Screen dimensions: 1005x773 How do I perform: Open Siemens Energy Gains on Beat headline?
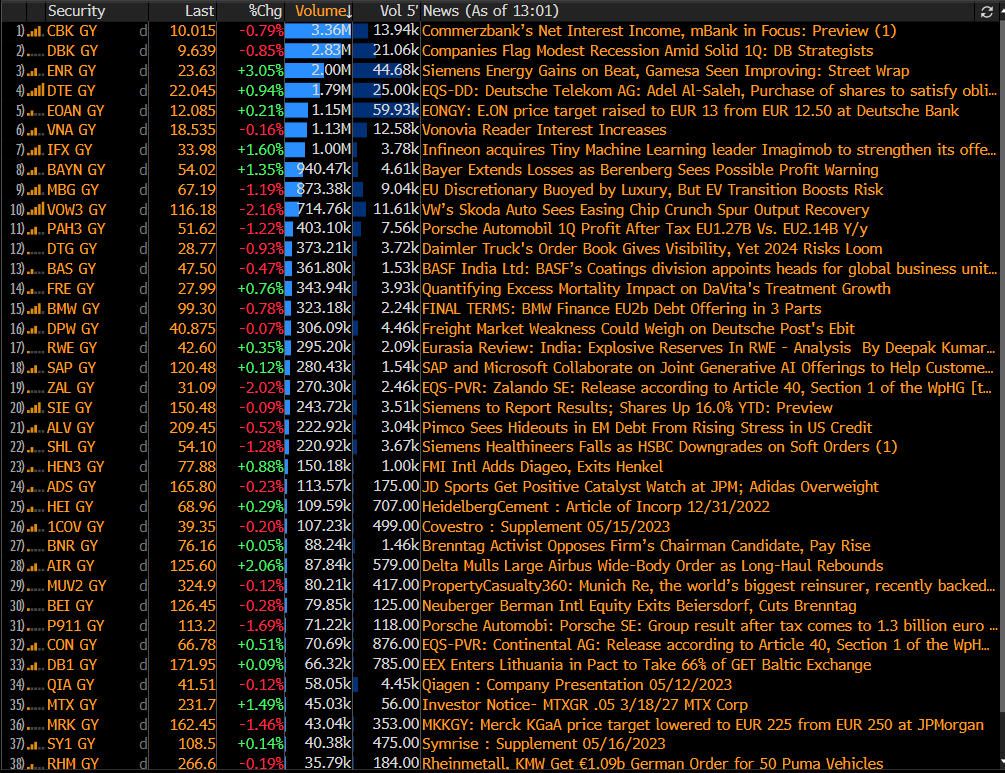(x=665, y=71)
